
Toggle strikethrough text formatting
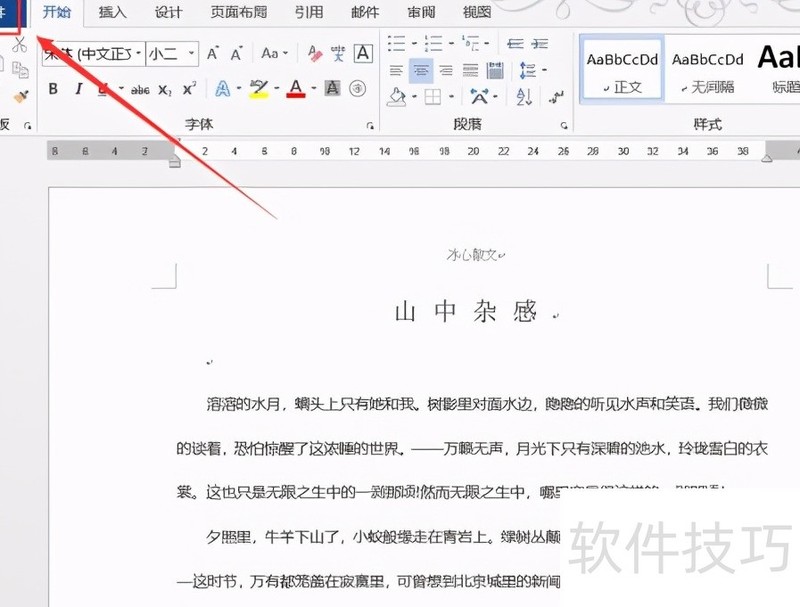coord(140,89)
